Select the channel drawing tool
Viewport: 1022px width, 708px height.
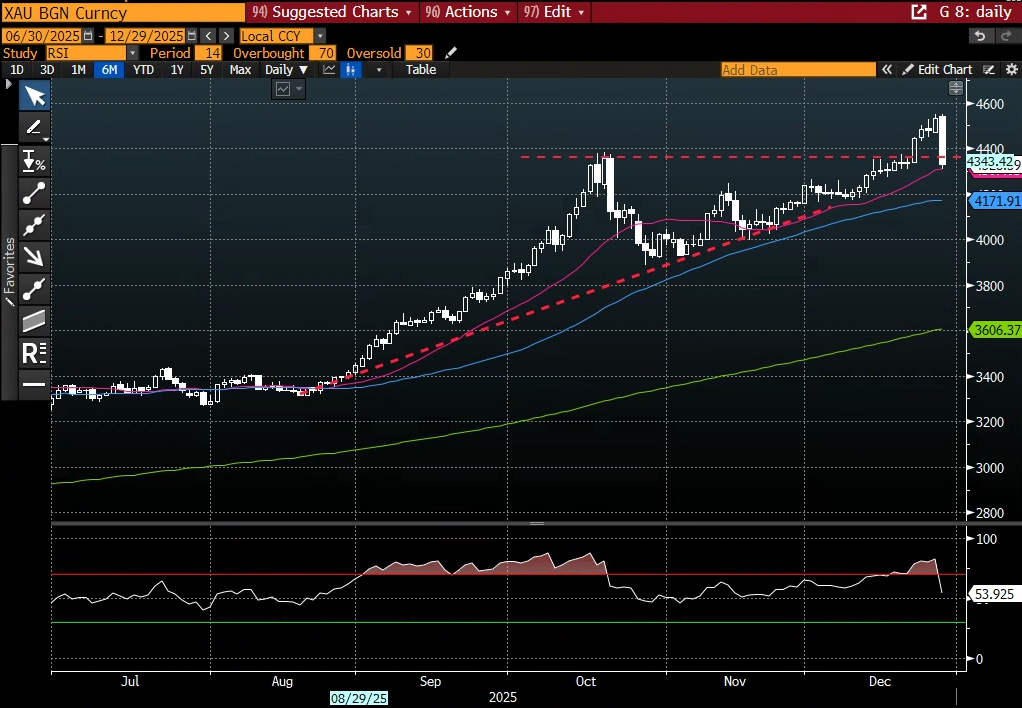tap(34, 320)
